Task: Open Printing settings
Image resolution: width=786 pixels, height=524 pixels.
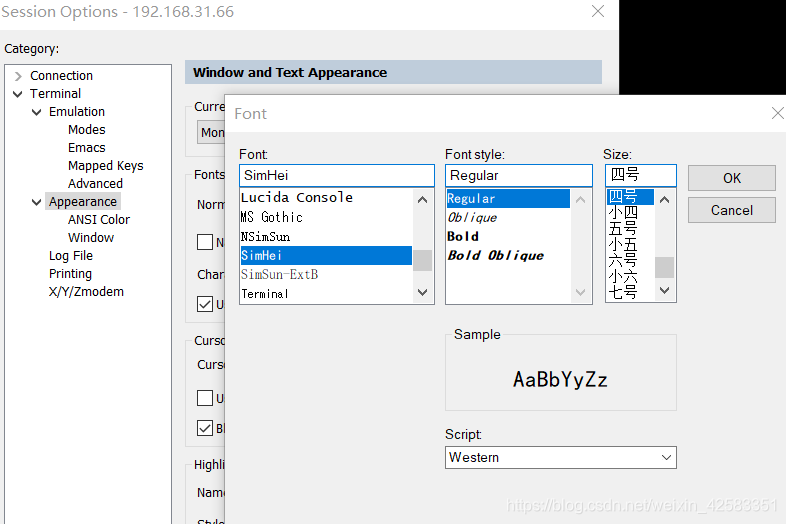Action: (x=70, y=274)
